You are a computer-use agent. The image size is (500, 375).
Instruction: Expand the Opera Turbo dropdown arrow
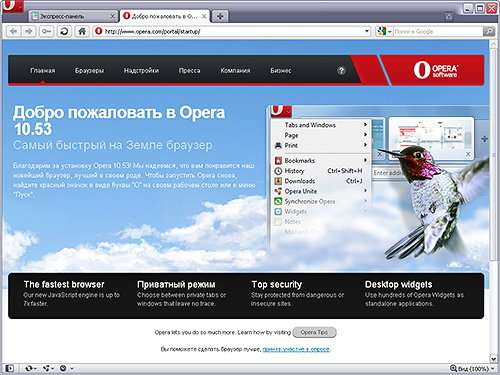coord(71,369)
